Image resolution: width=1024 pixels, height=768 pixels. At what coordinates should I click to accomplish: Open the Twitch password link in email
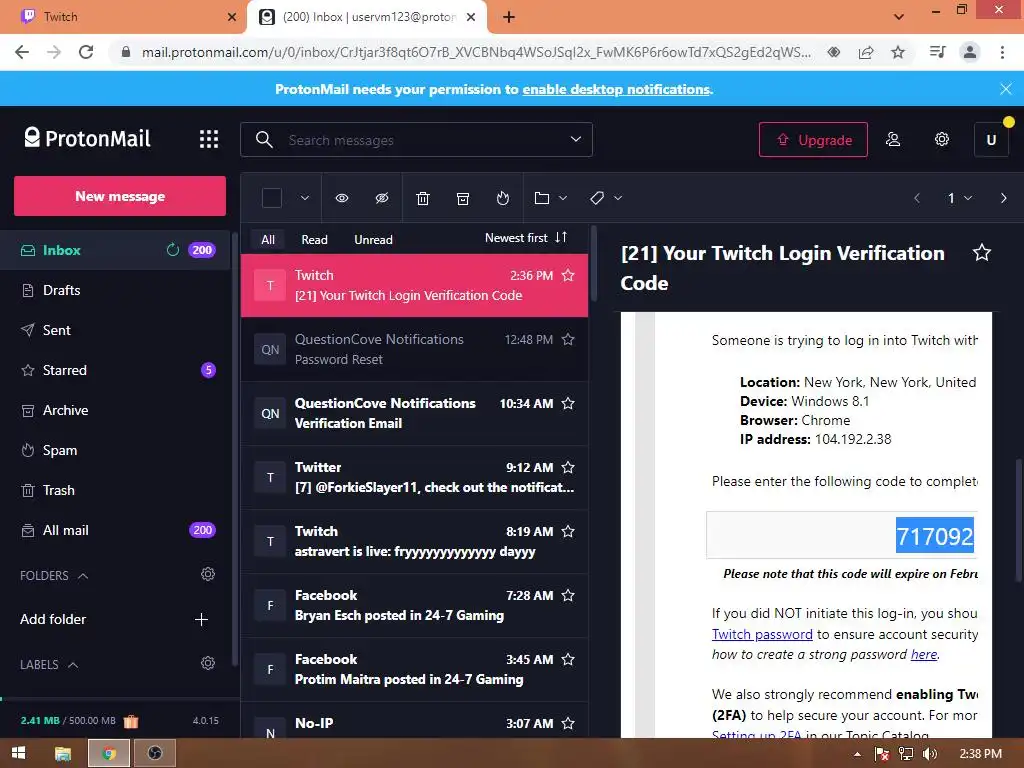pos(762,634)
